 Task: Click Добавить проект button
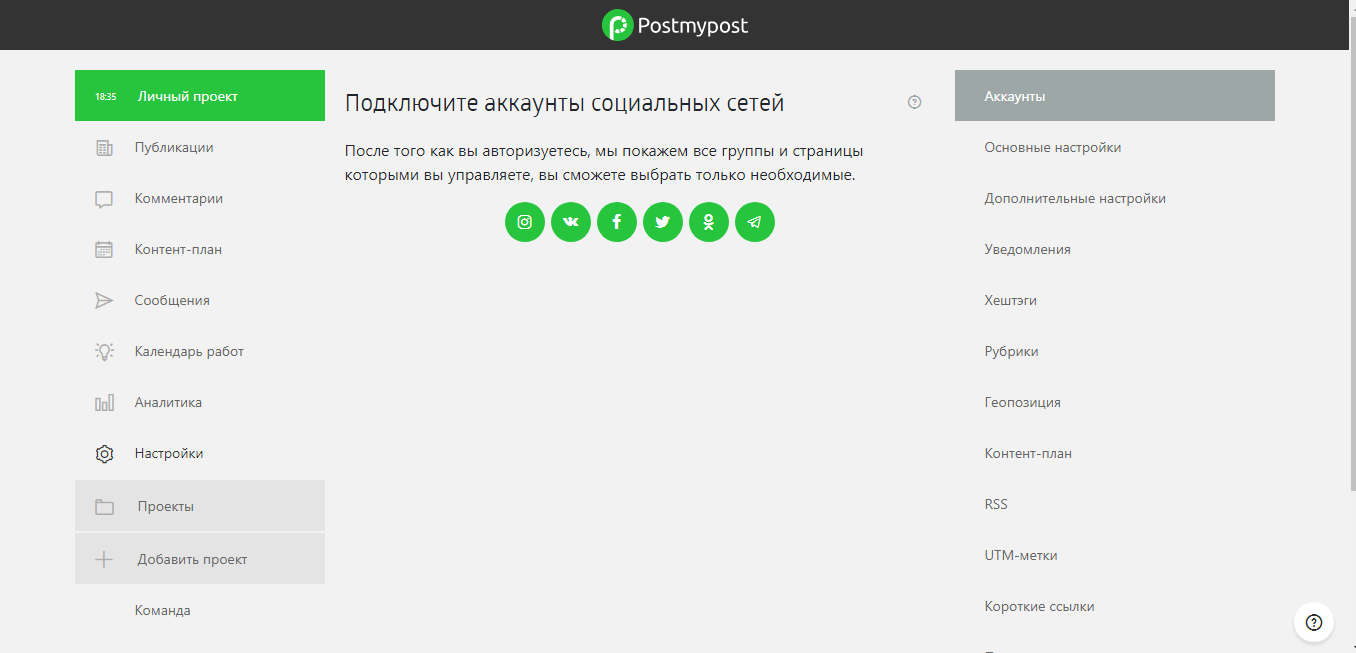pos(192,560)
